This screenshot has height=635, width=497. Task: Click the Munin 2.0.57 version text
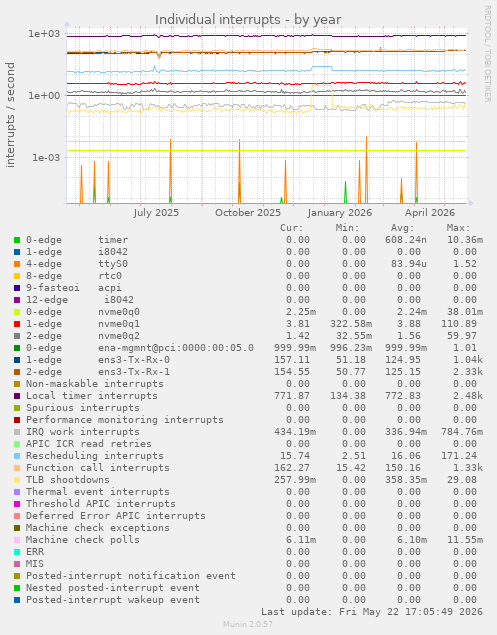click(248, 624)
